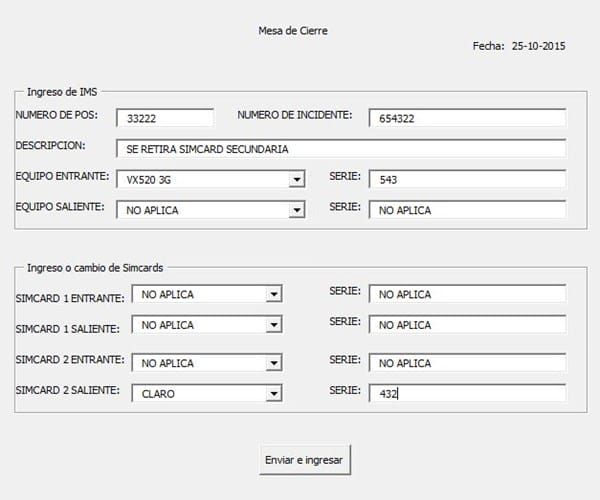Expand the SIMCARD 2 SALIENTE dropdown showing CLARO
The width and height of the screenshot is (600, 500).
tap(273, 394)
